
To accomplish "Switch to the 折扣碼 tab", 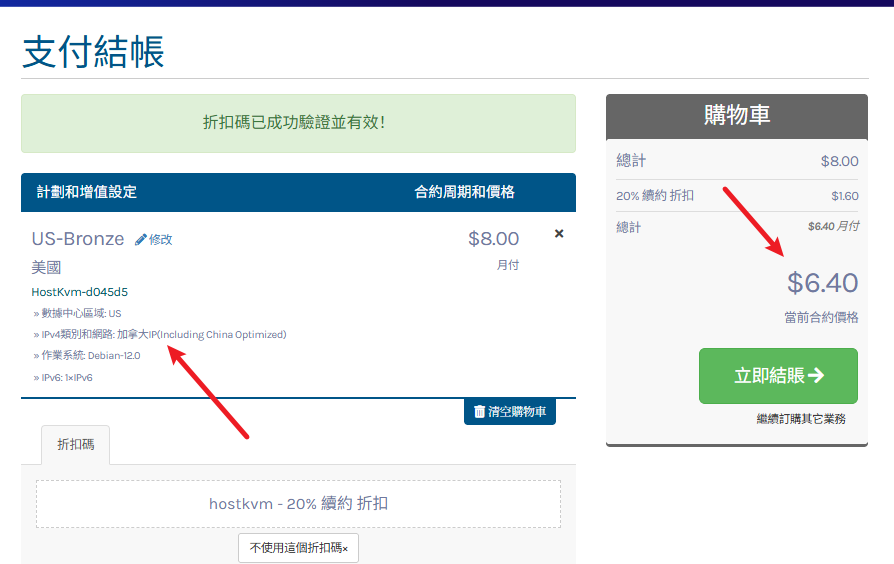I will (76, 445).
